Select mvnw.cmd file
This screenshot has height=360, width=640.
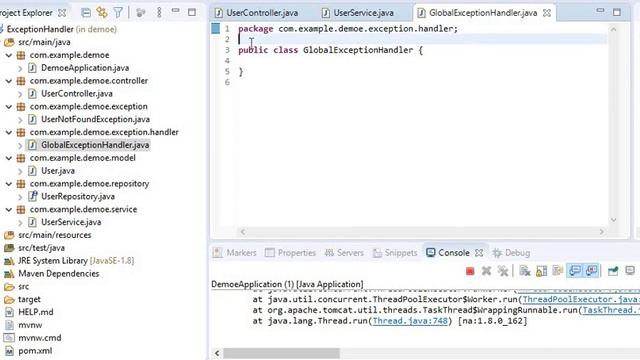40,338
